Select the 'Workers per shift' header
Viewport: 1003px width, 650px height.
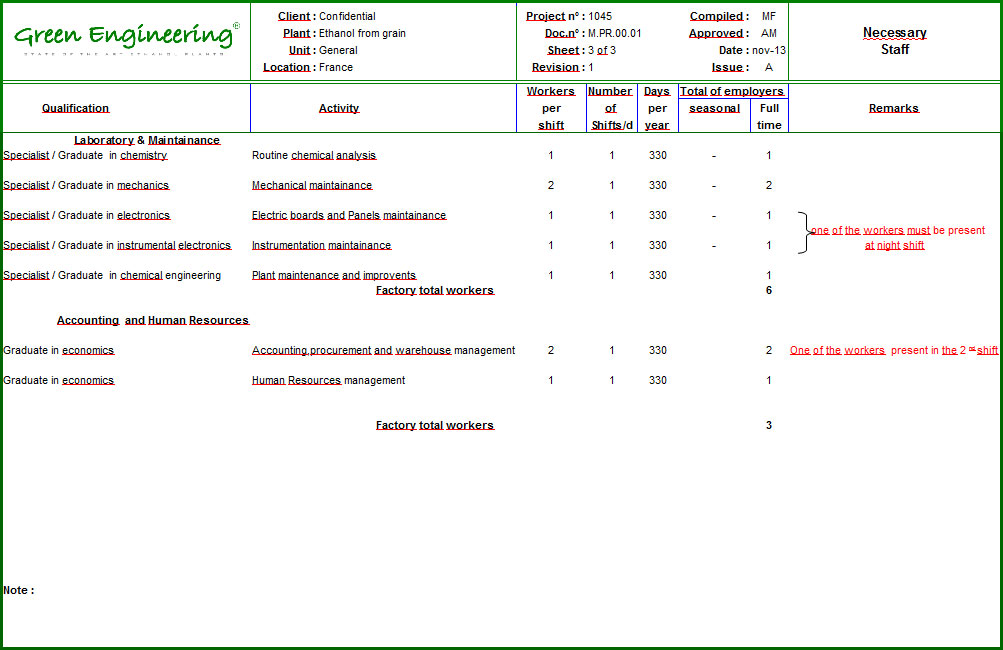click(x=551, y=108)
